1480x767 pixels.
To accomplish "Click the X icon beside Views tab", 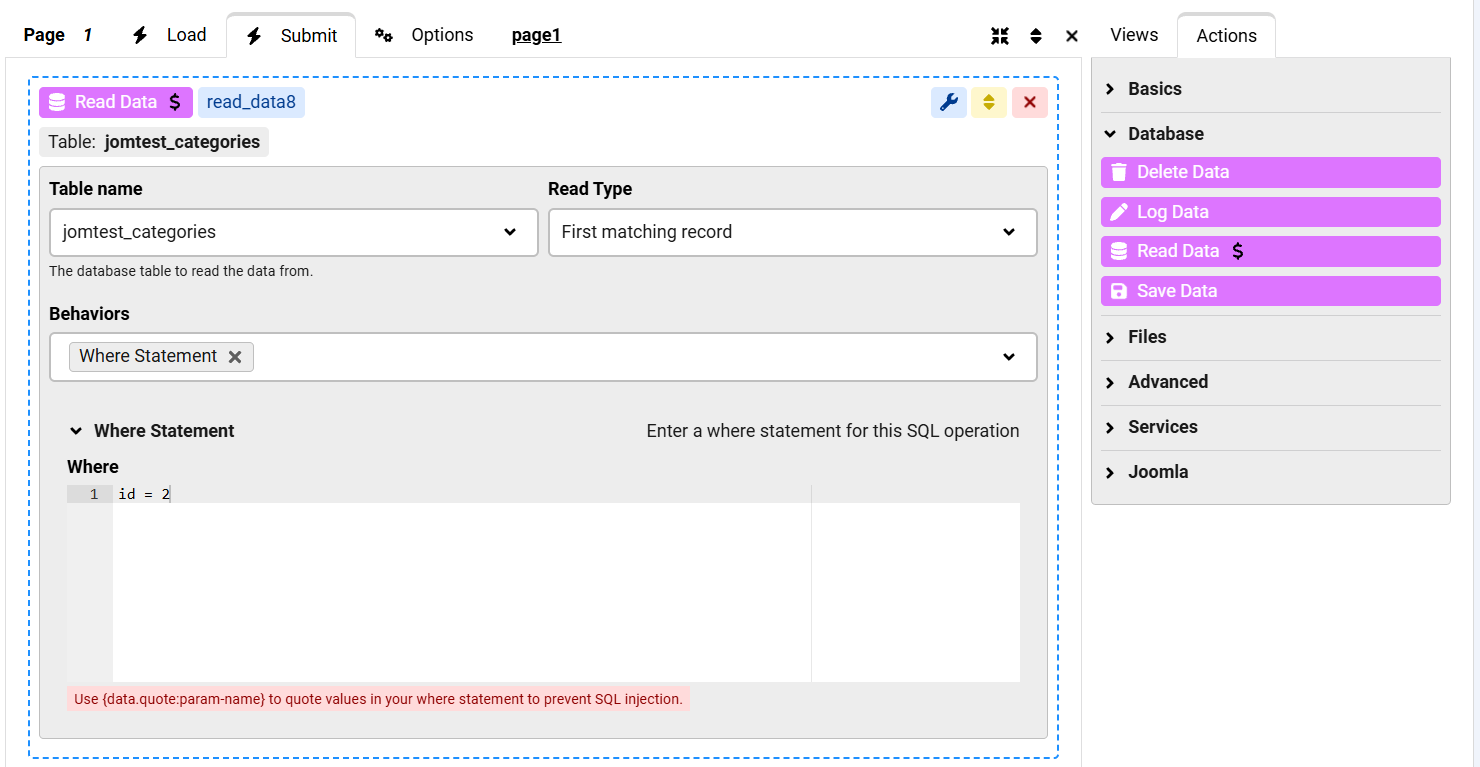I will coord(1072,36).
